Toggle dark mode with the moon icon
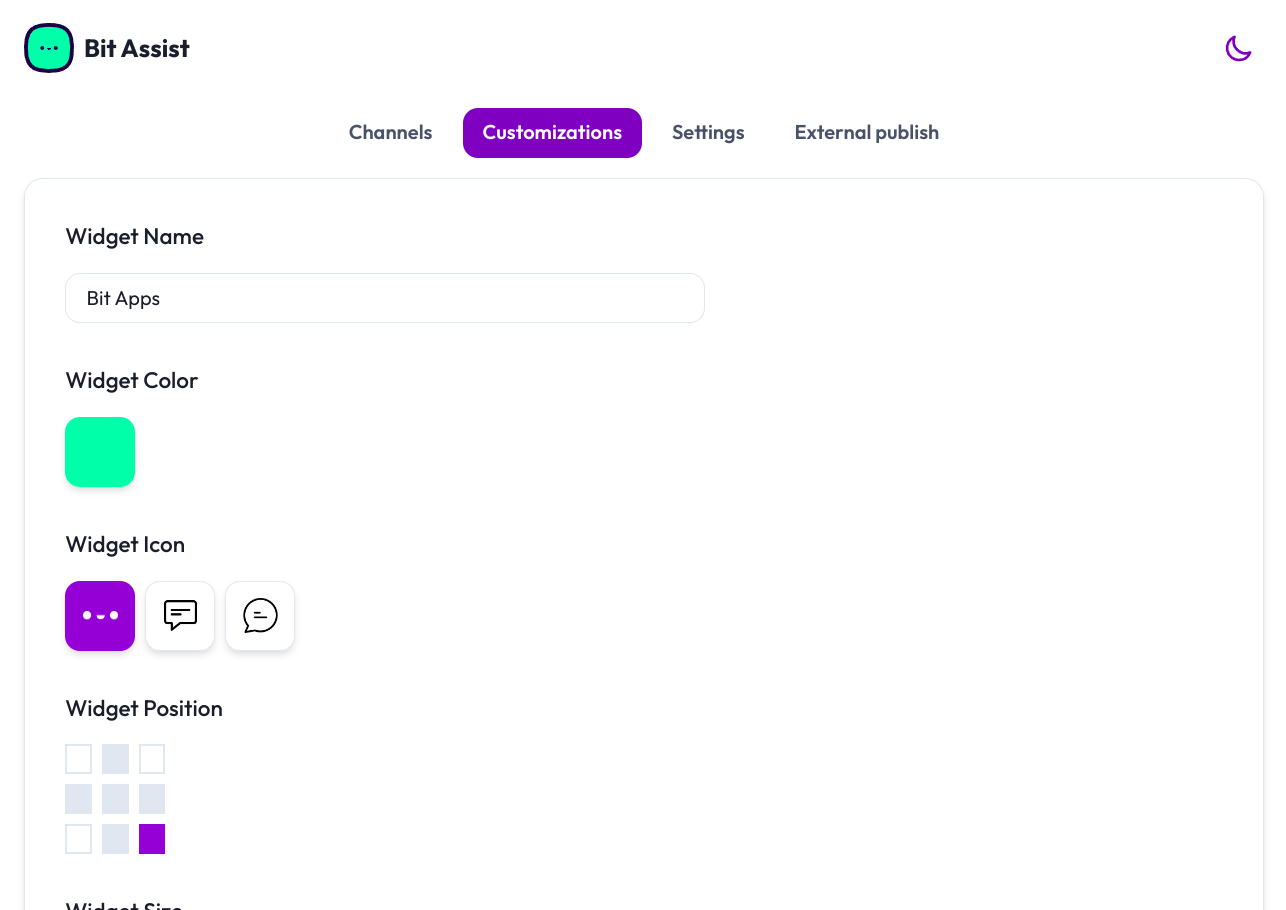Viewport: 1286px width, 910px height. click(1238, 48)
